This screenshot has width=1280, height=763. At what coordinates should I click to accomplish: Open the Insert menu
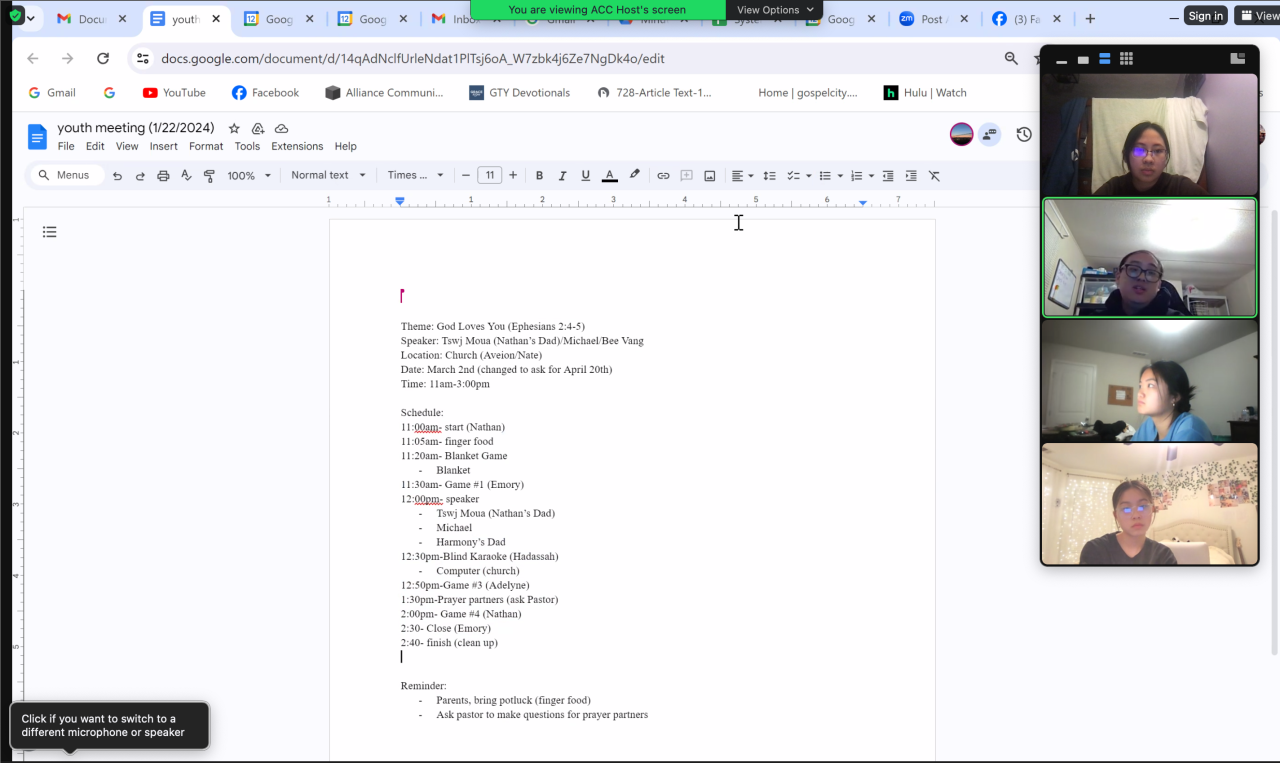point(164,146)
